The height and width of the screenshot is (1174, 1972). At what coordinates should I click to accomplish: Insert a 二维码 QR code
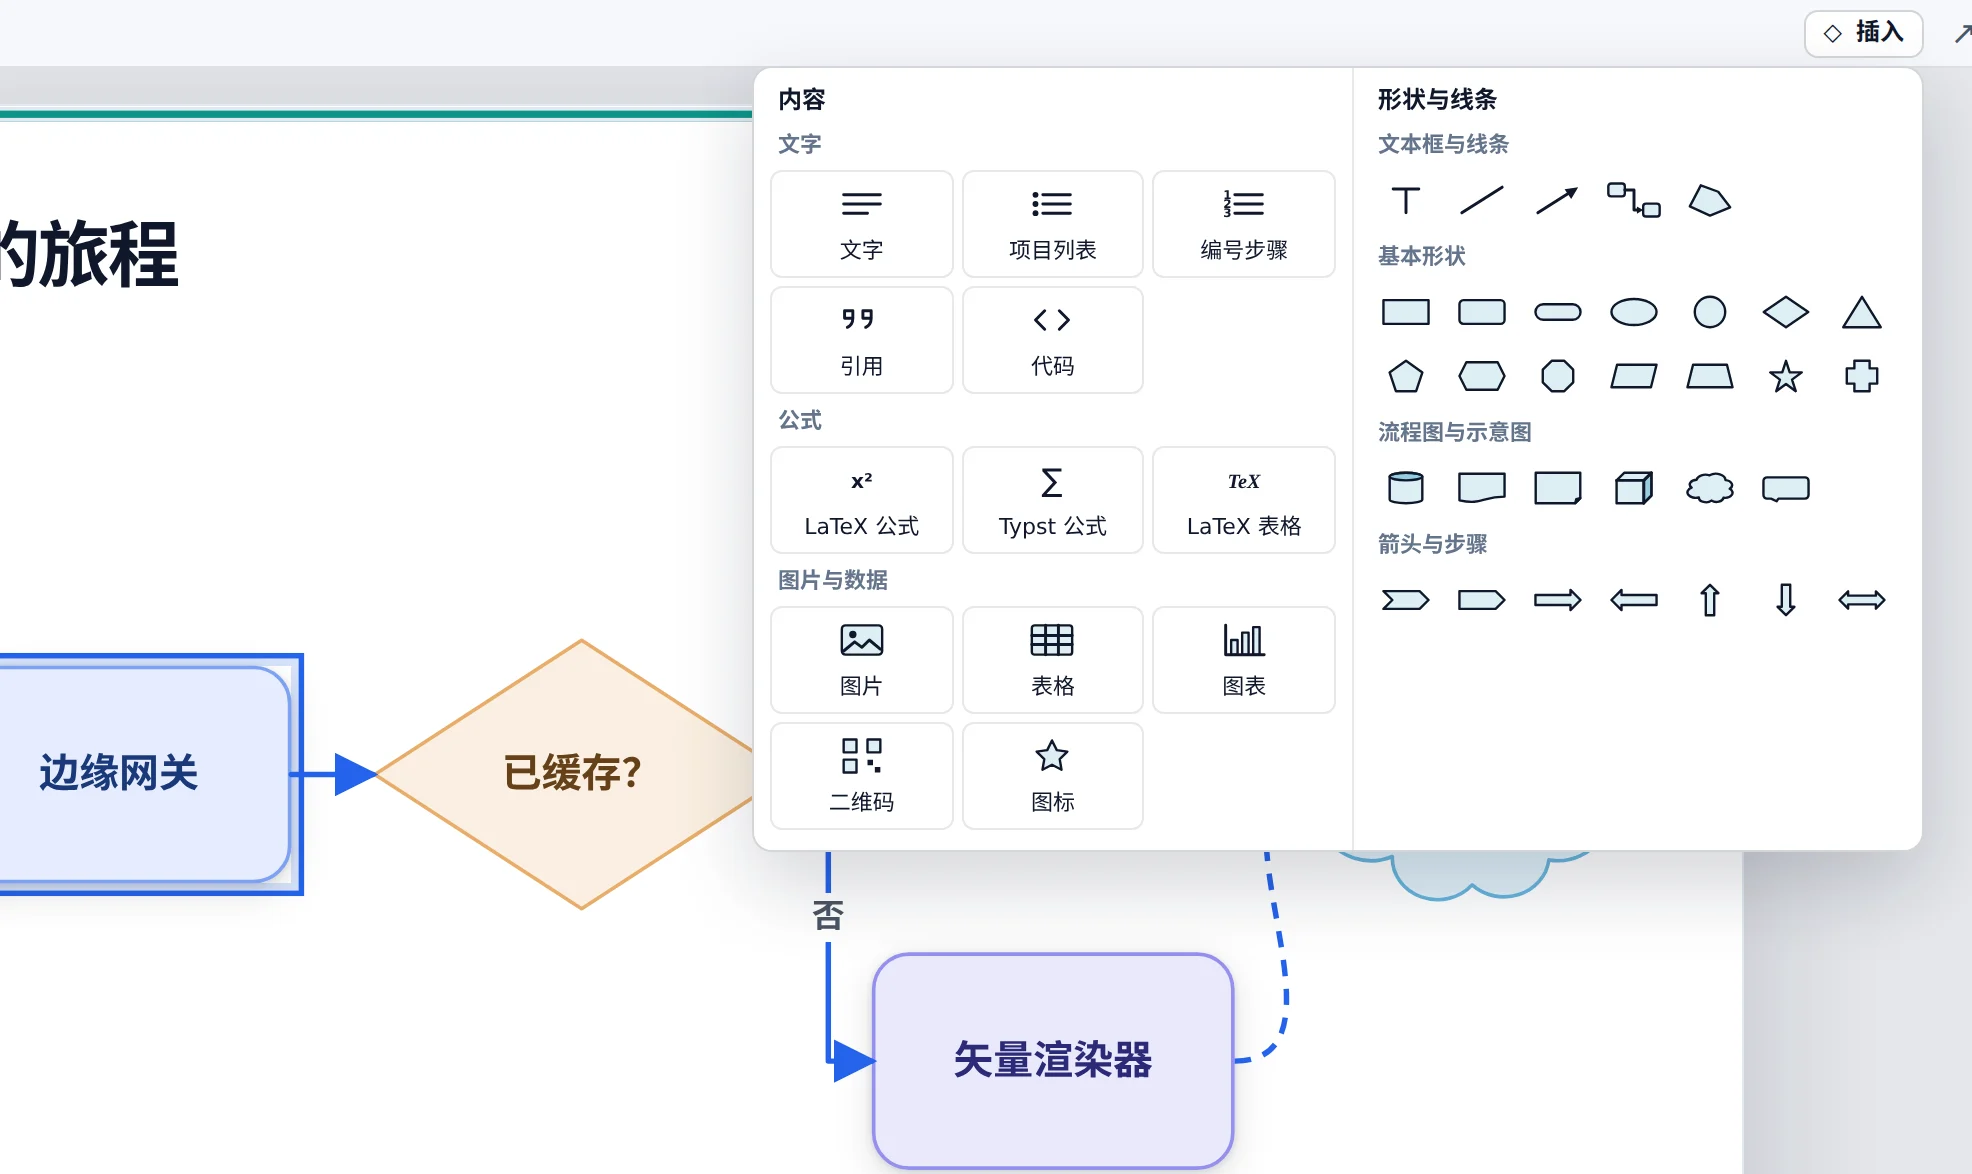(x=861, y=776)
